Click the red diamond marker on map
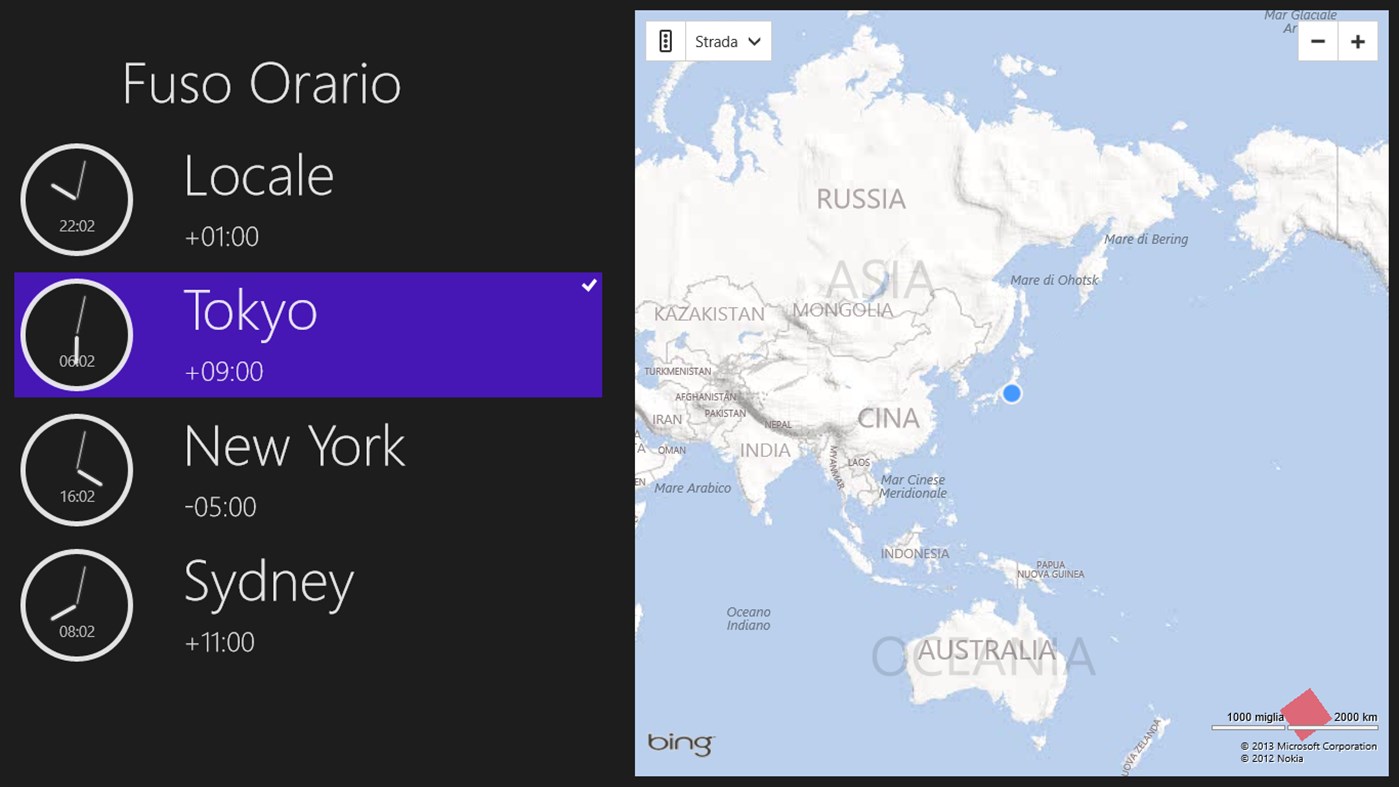The image size is (1399, 787). click(x=1305, y=712)
